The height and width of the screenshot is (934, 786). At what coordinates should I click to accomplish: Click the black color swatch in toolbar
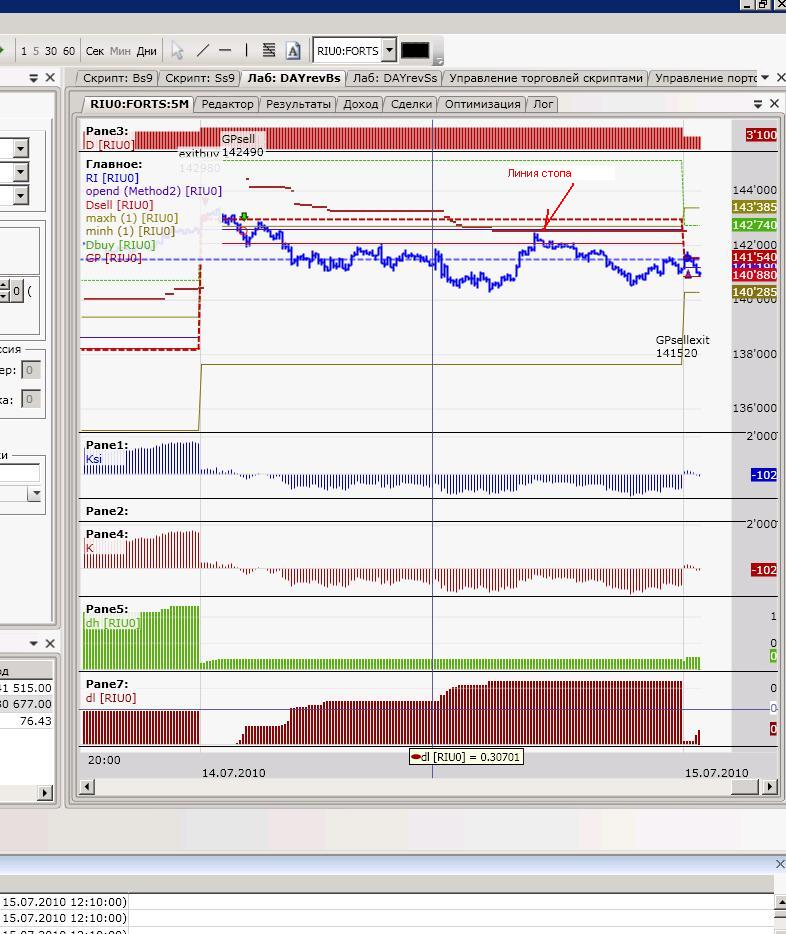pyautogui.click(x=415, y=50)
